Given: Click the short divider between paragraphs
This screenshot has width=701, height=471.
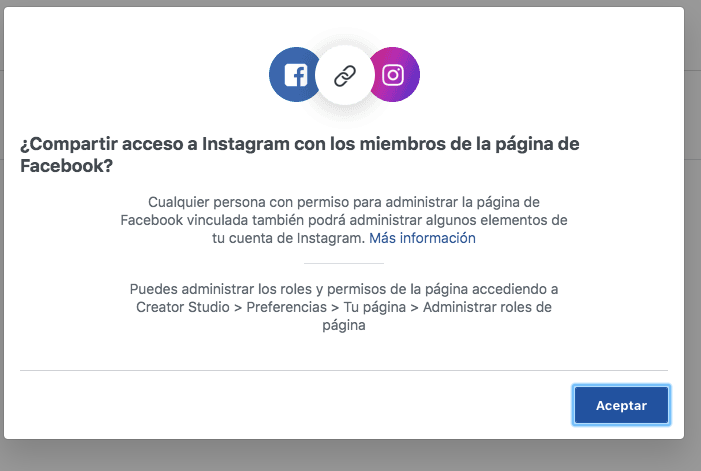Looking at the screenshot, I should [344, 264].
